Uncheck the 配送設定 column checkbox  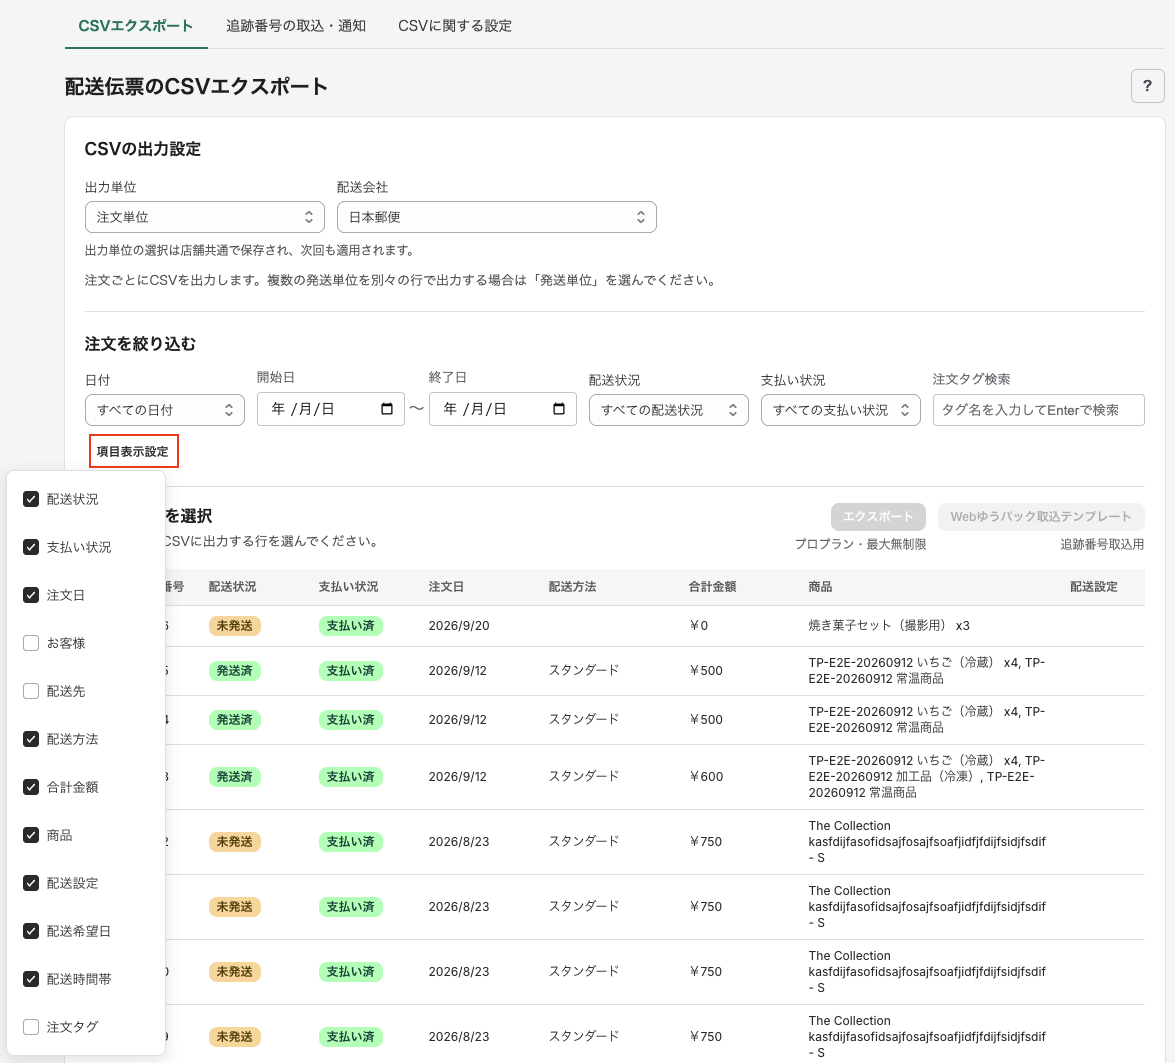(31, 882)
